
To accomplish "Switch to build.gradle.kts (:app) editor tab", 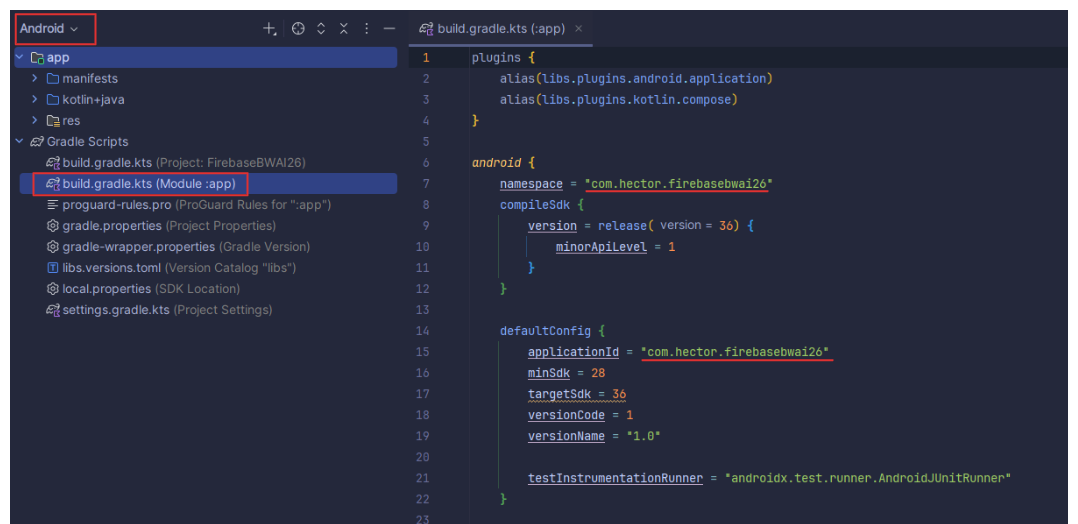I will (500, 29).
